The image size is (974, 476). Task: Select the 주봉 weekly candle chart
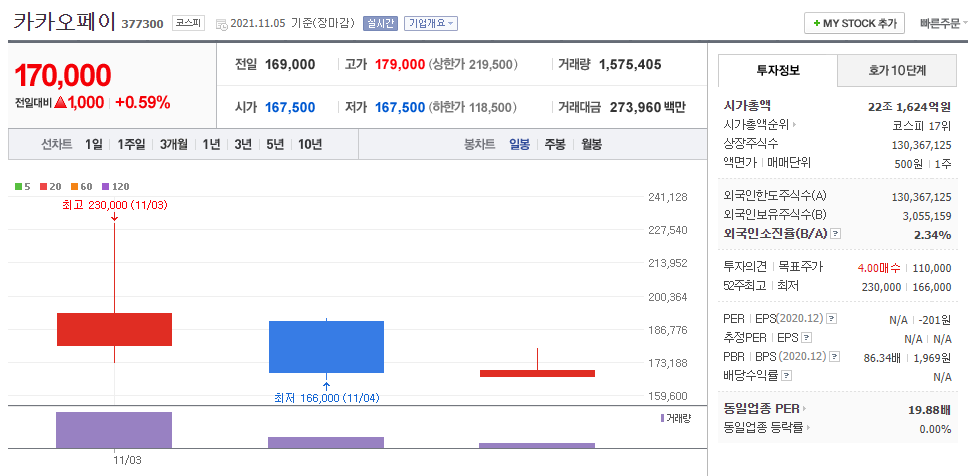555,145
